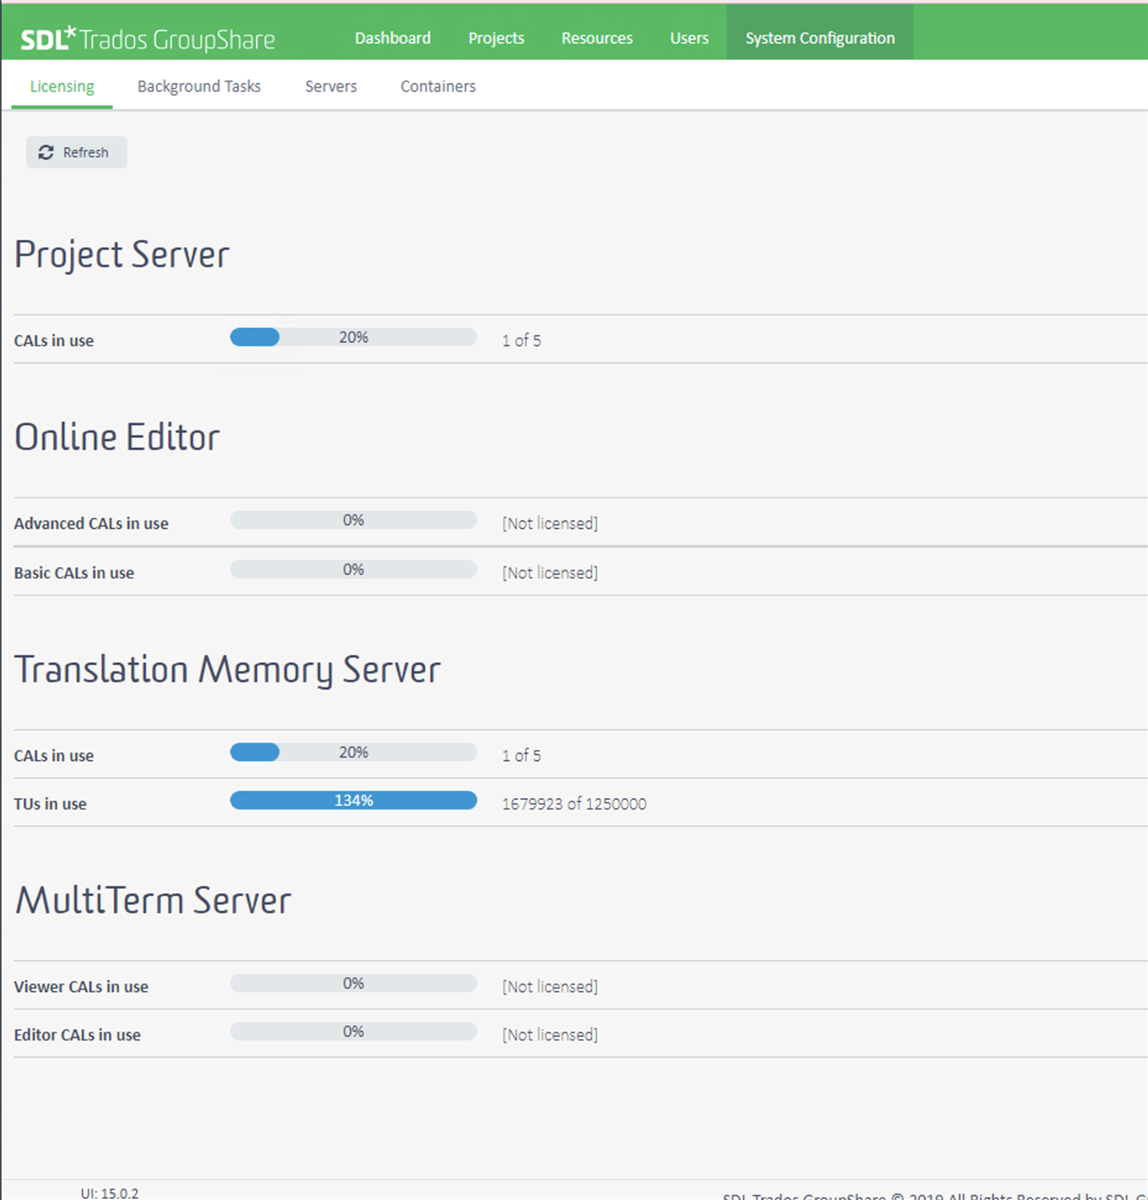
Task: Click the Project Server CALs progress bar
Action: click(x=353, y=338)
